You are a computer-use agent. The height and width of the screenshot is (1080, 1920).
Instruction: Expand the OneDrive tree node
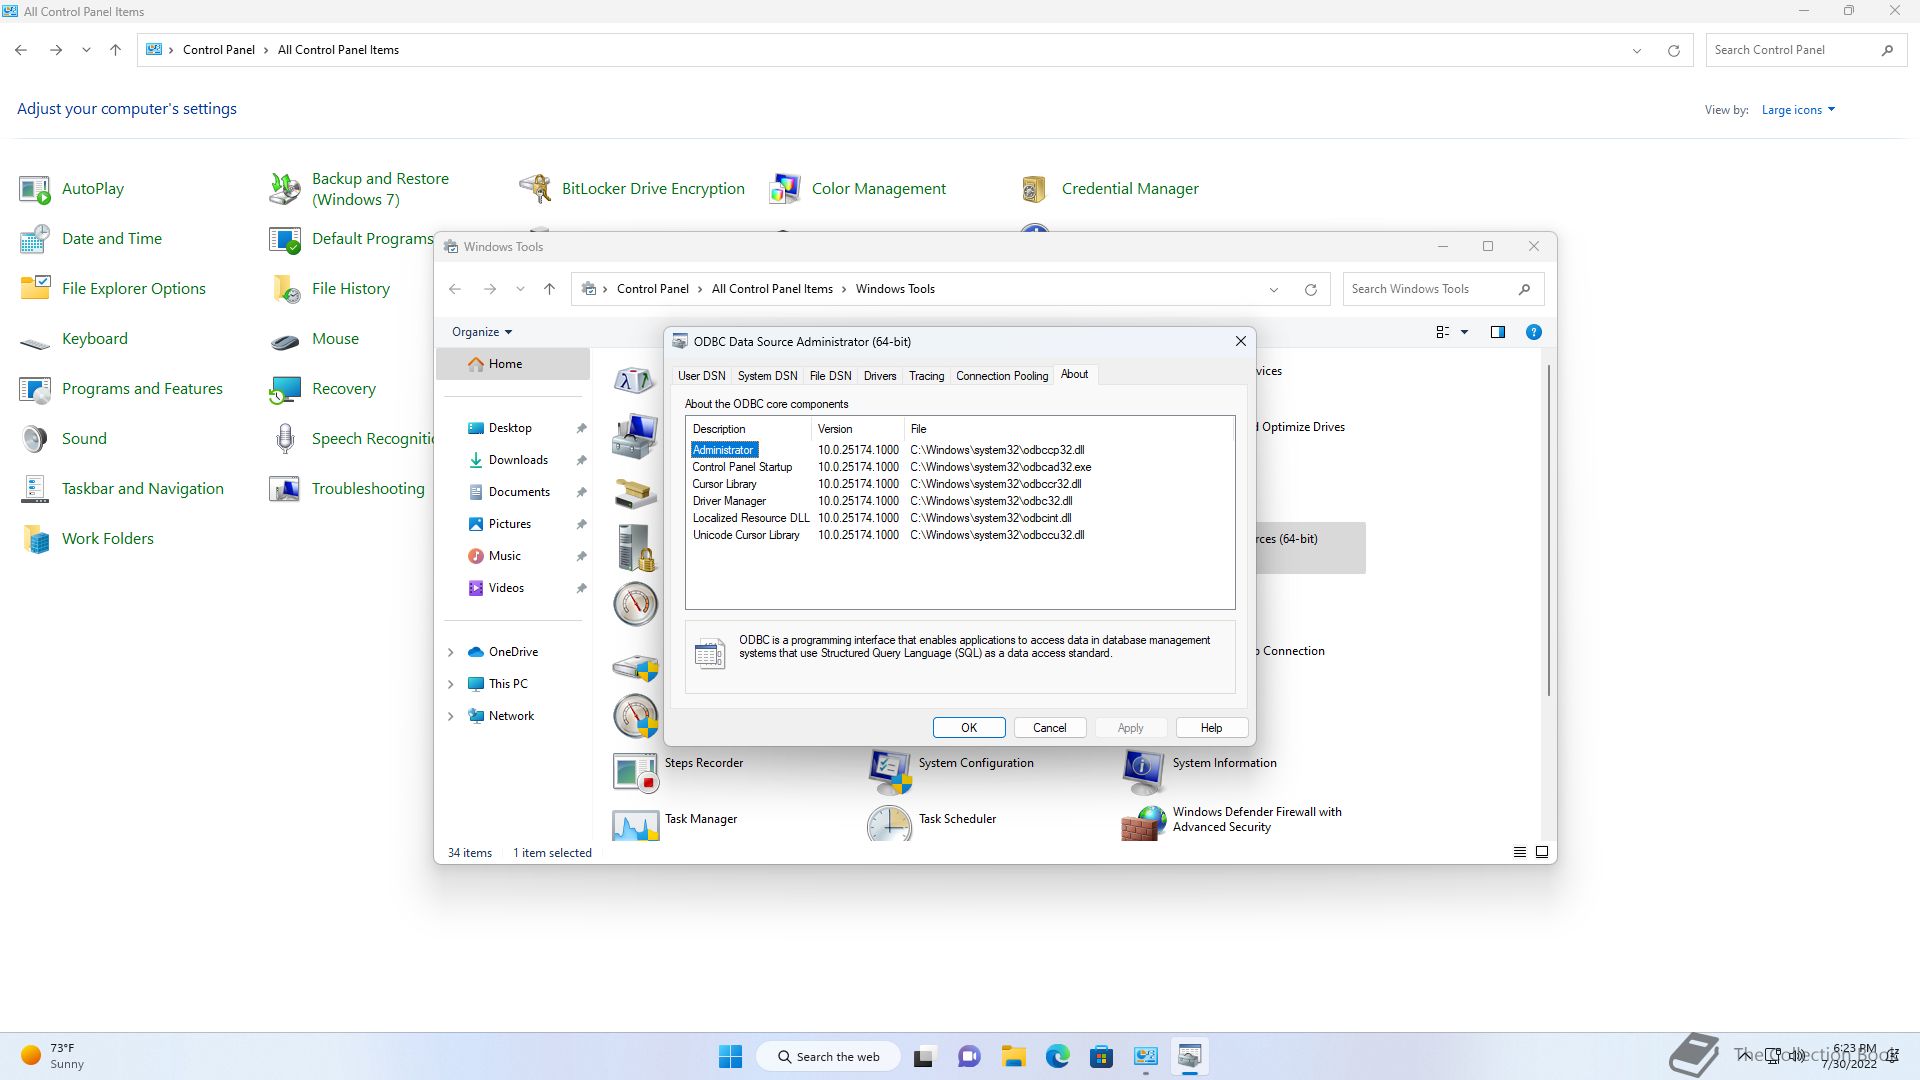tap(450, 652)
